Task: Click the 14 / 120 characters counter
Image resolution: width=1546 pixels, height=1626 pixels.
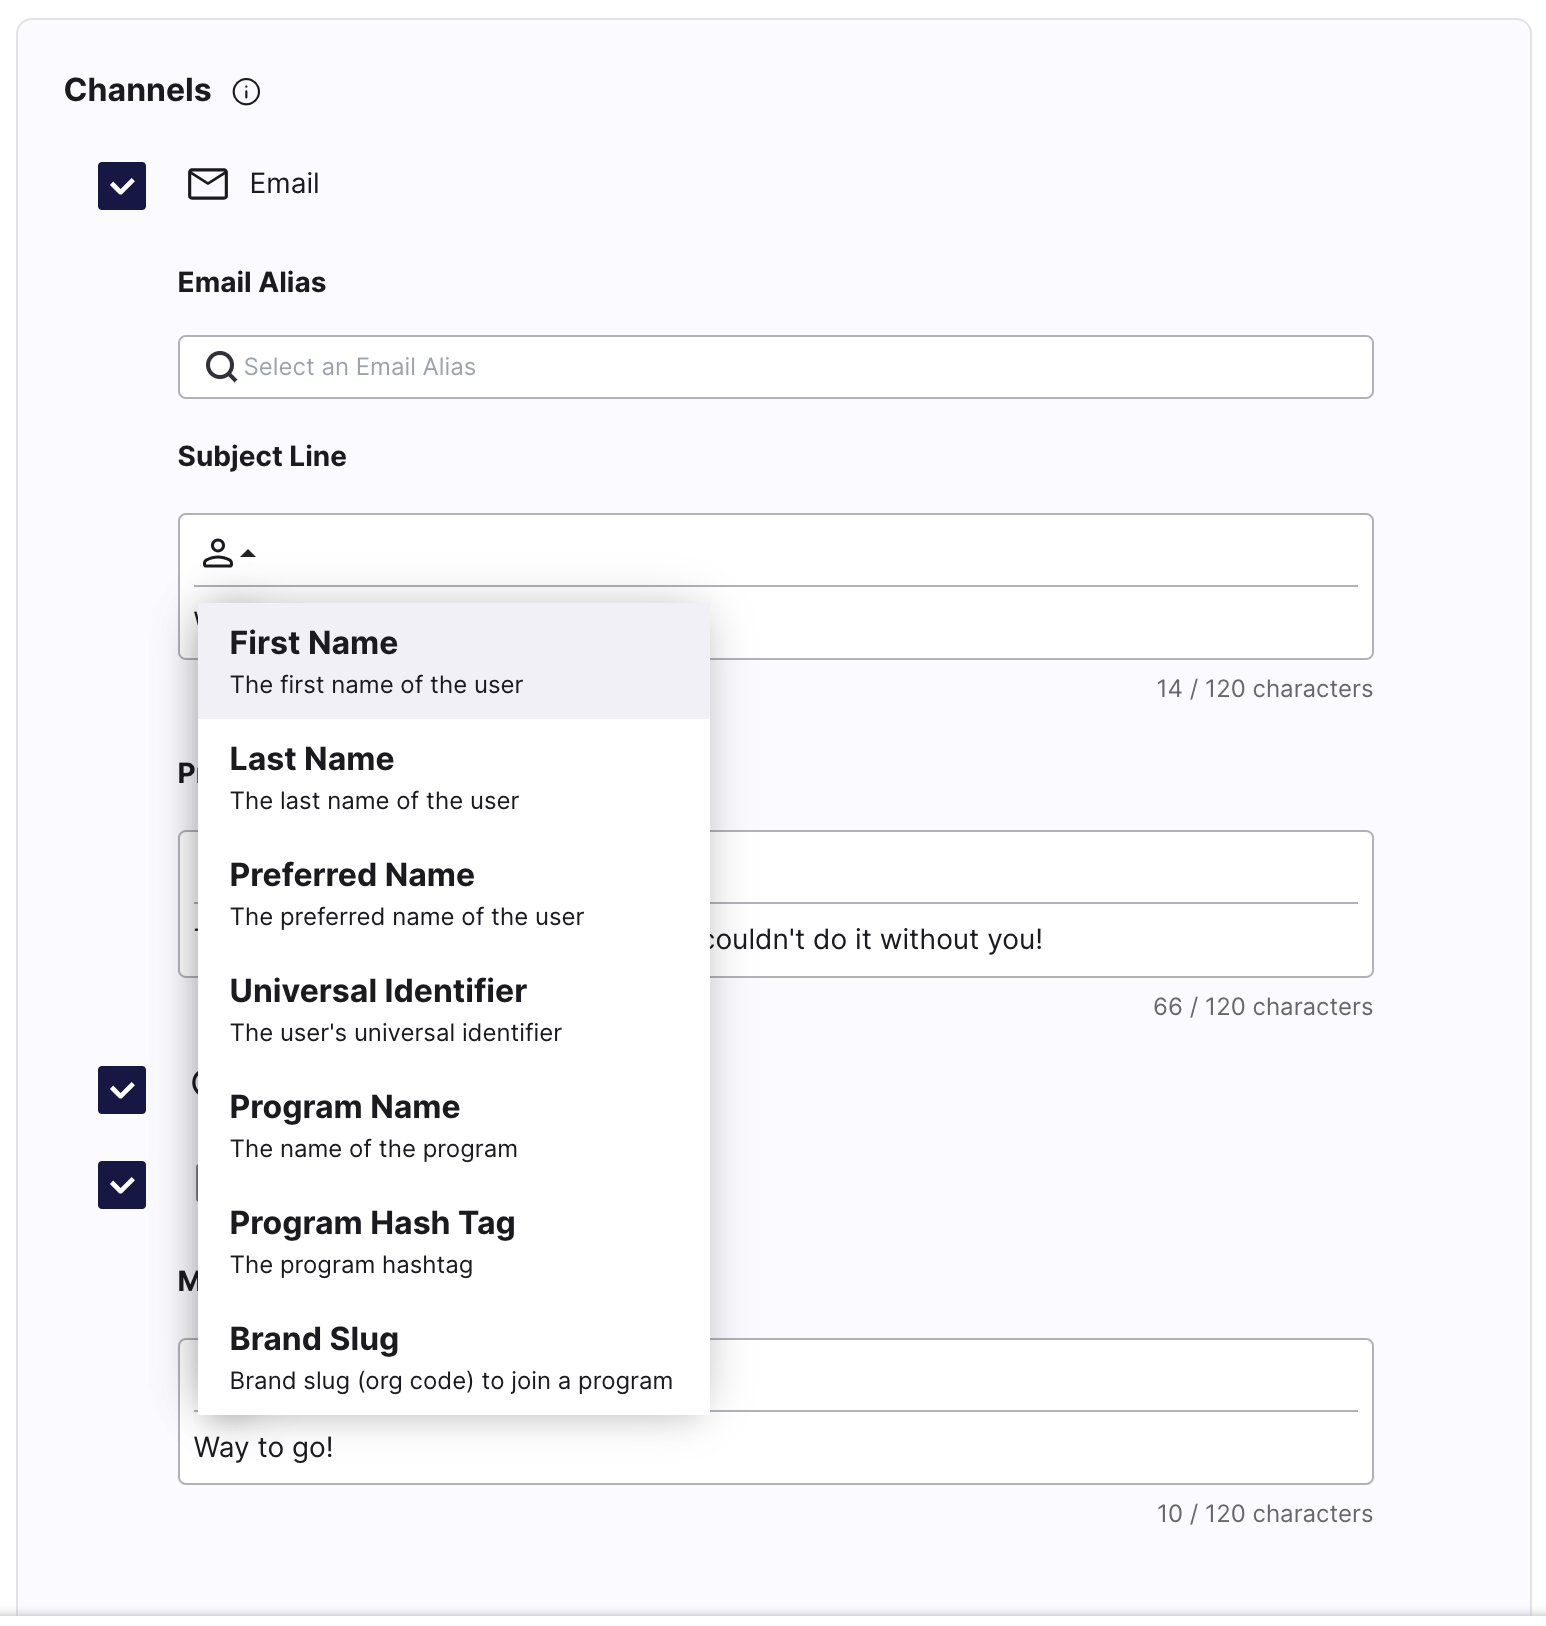Action: point(1263,688)
